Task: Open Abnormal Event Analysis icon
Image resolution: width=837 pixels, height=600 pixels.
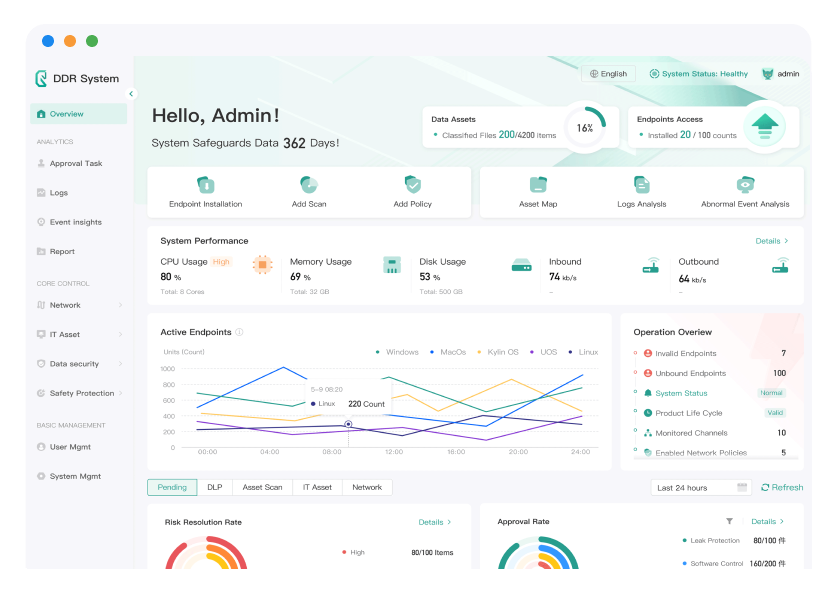Action: click(745, 185)
